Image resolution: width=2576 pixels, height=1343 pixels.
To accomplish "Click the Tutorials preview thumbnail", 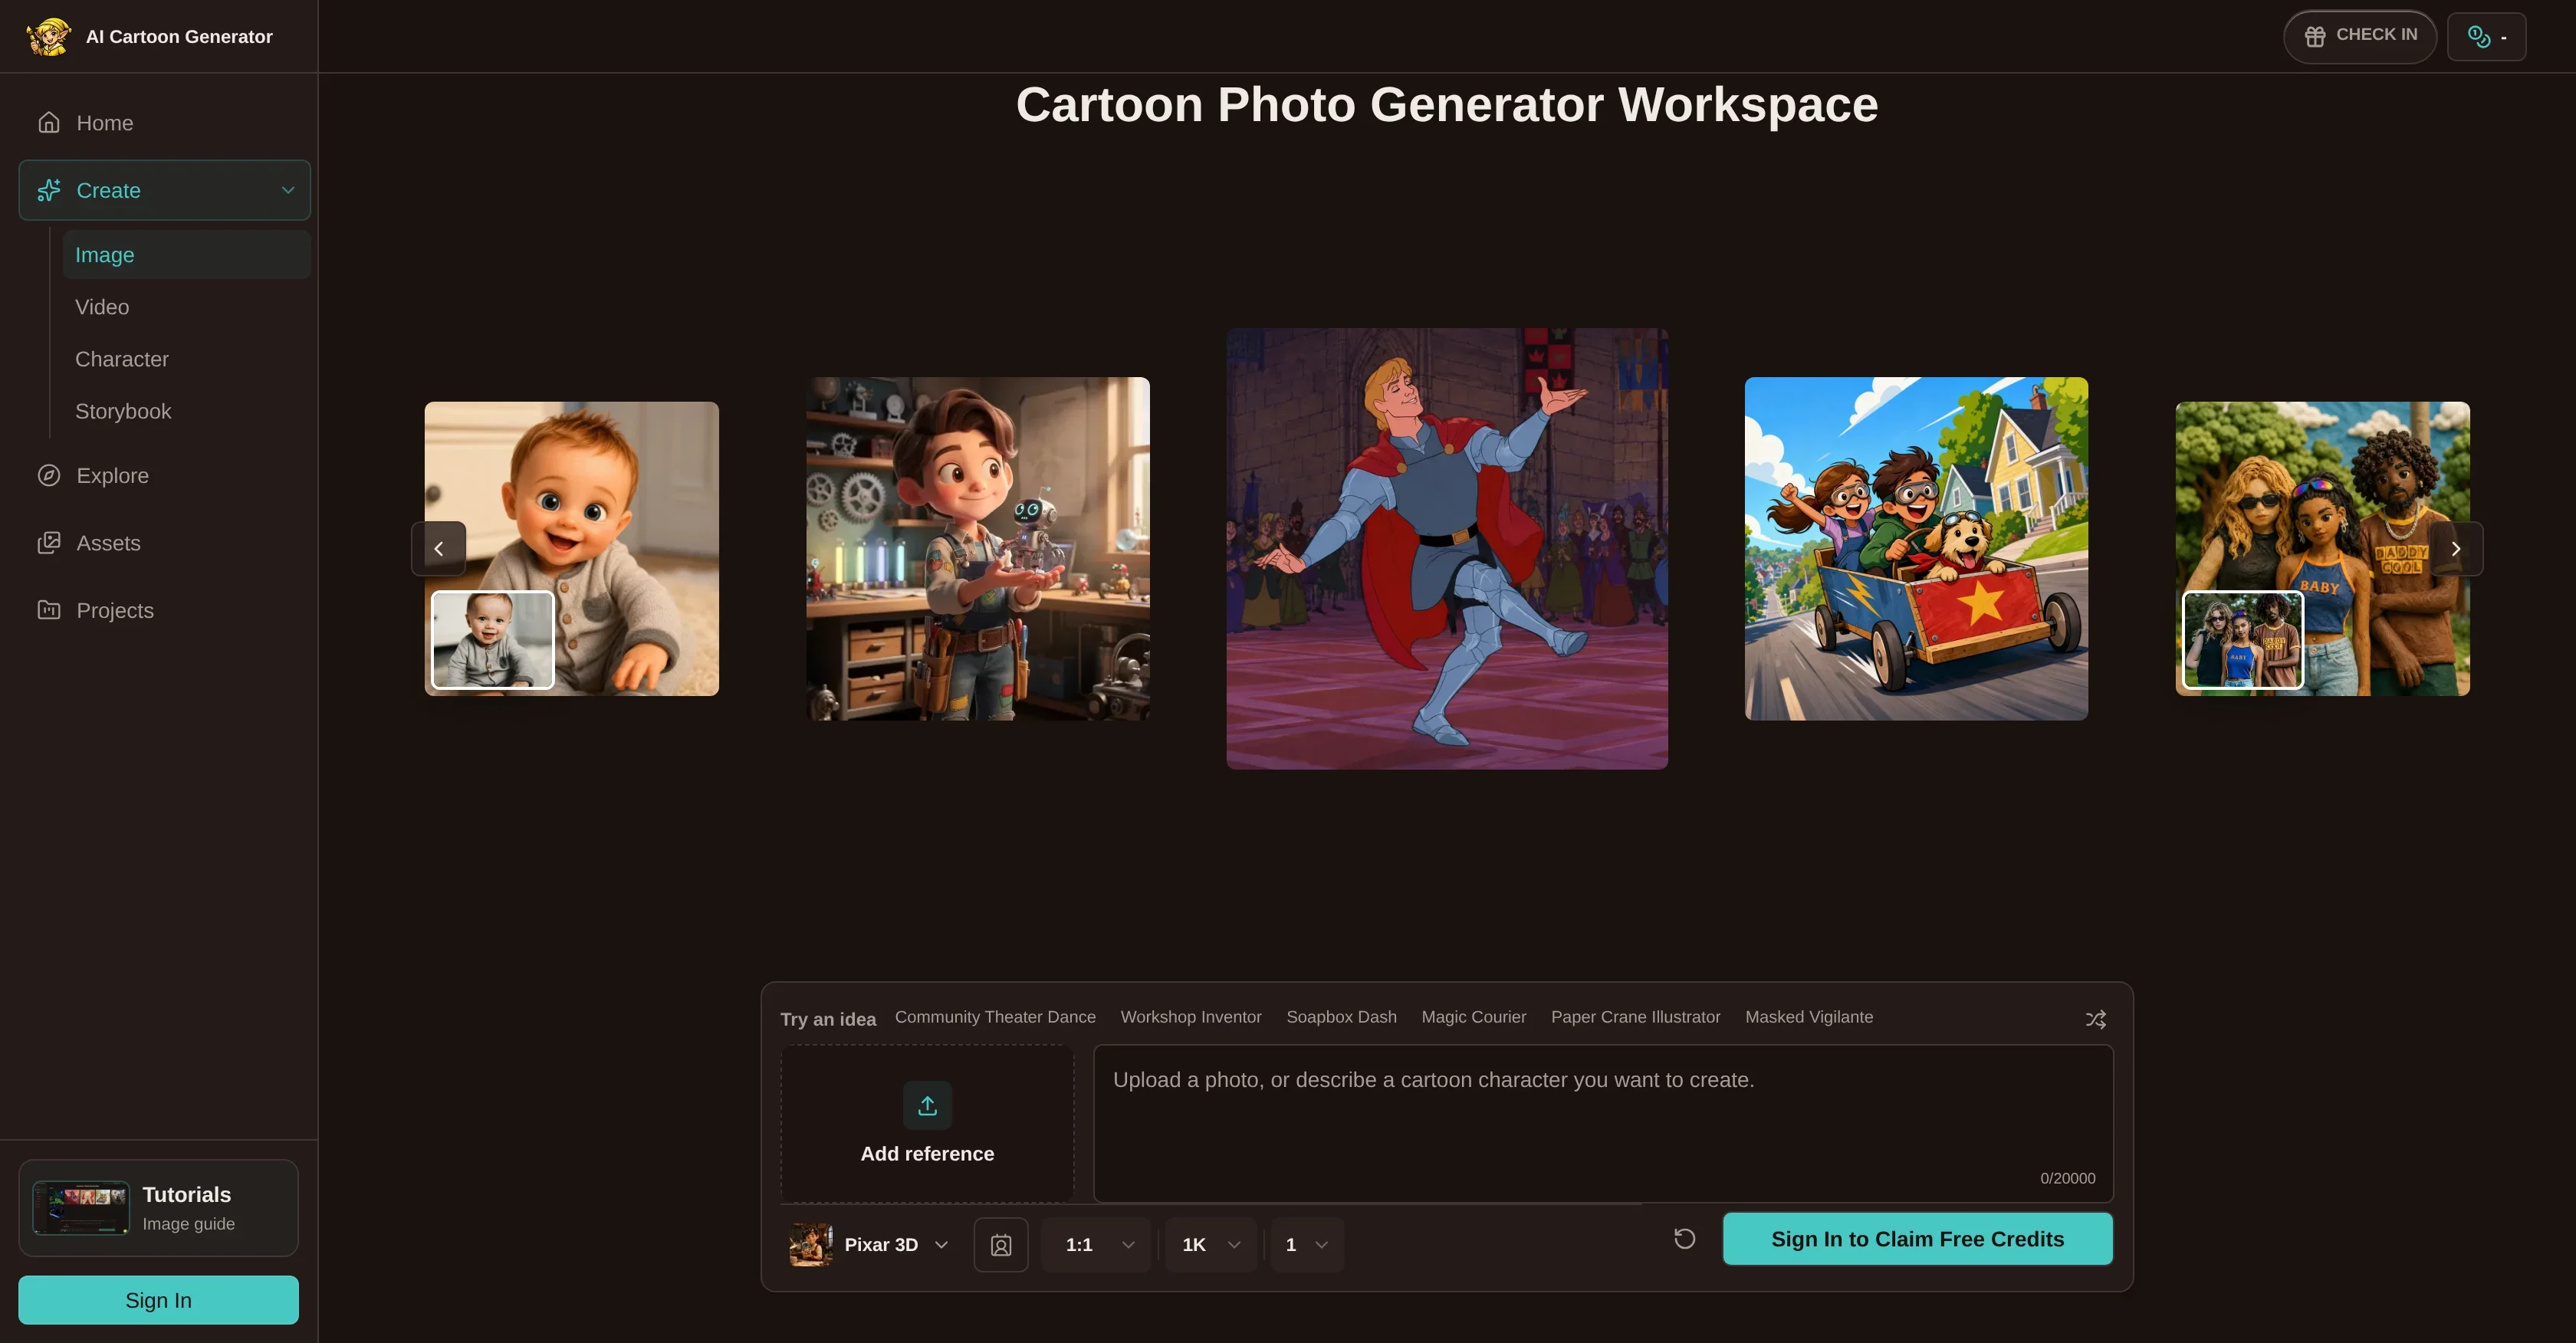I will pos(81,1207).
